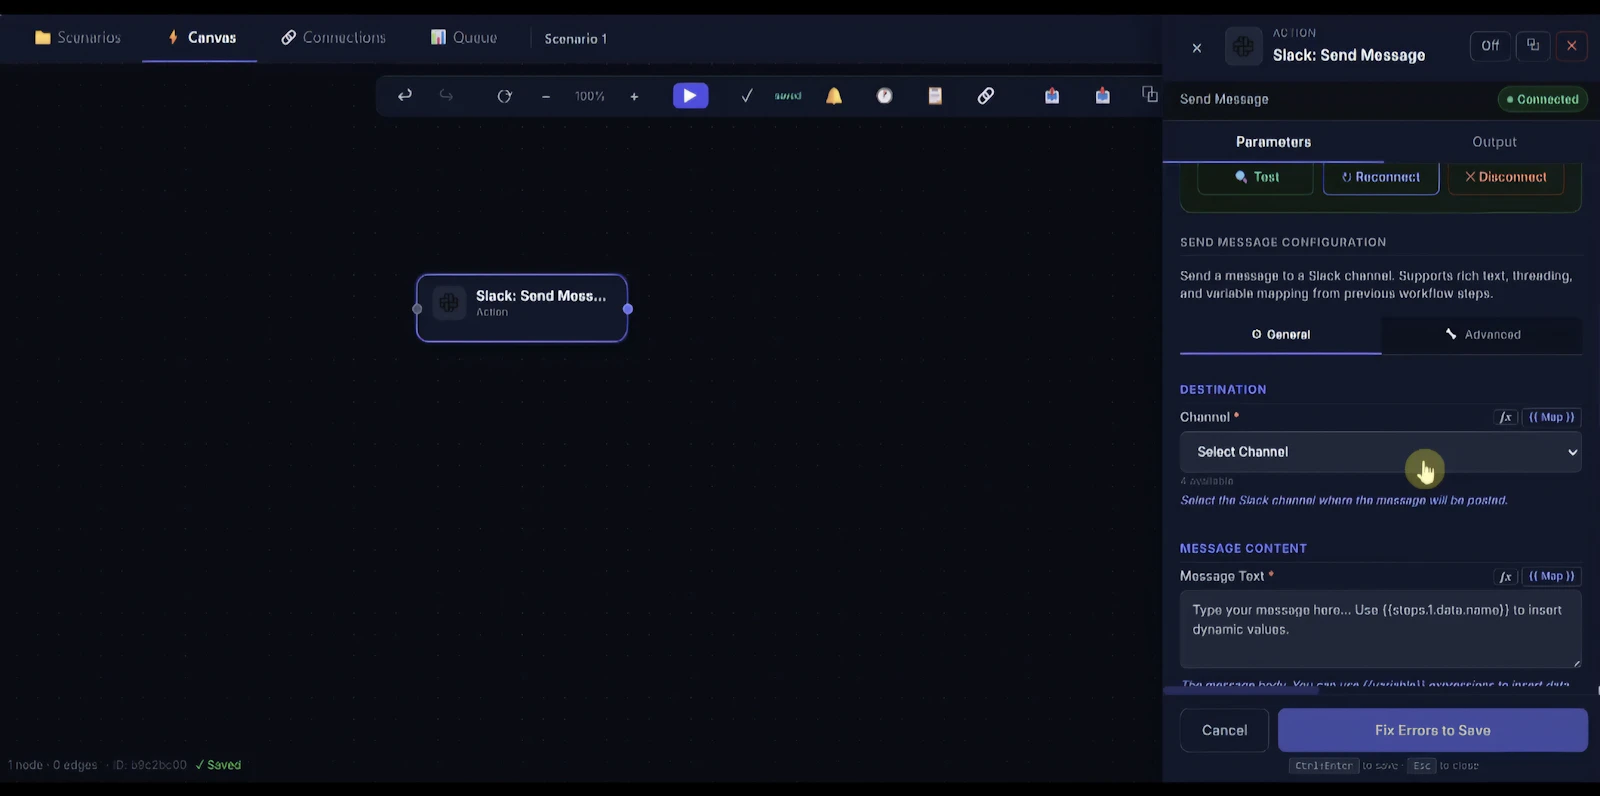This screenshot has height=796, width=1600.
Task: Toggle Map mode for Channel field
Action: coord(1551,417)
